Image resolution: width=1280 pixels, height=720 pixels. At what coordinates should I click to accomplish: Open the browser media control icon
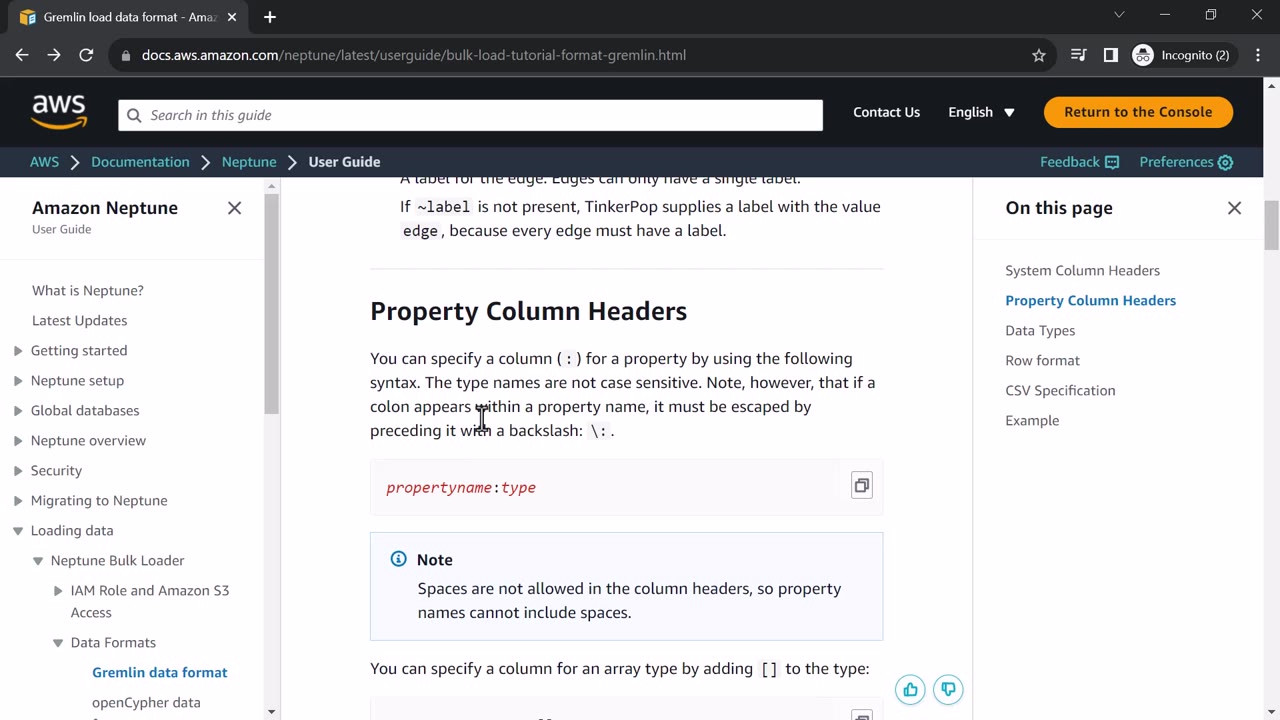pyautogui.click(x=1078, y=55)
